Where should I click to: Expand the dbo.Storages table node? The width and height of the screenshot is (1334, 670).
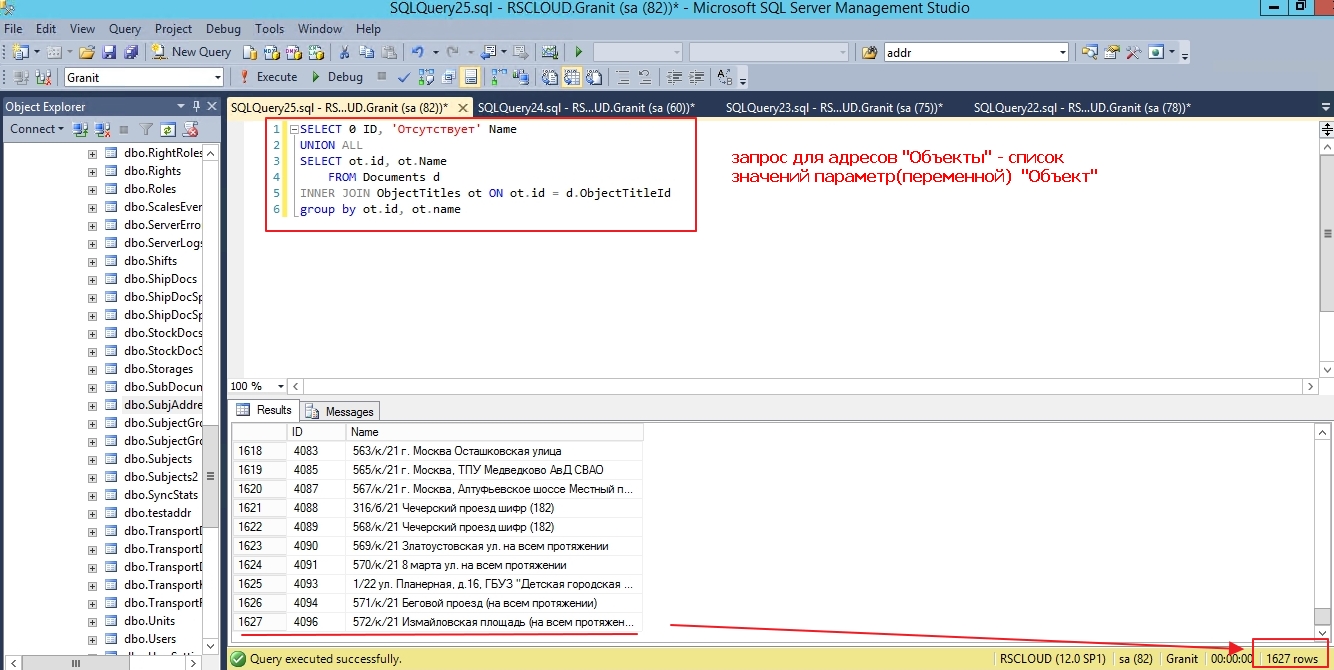[x=92, y=369]
